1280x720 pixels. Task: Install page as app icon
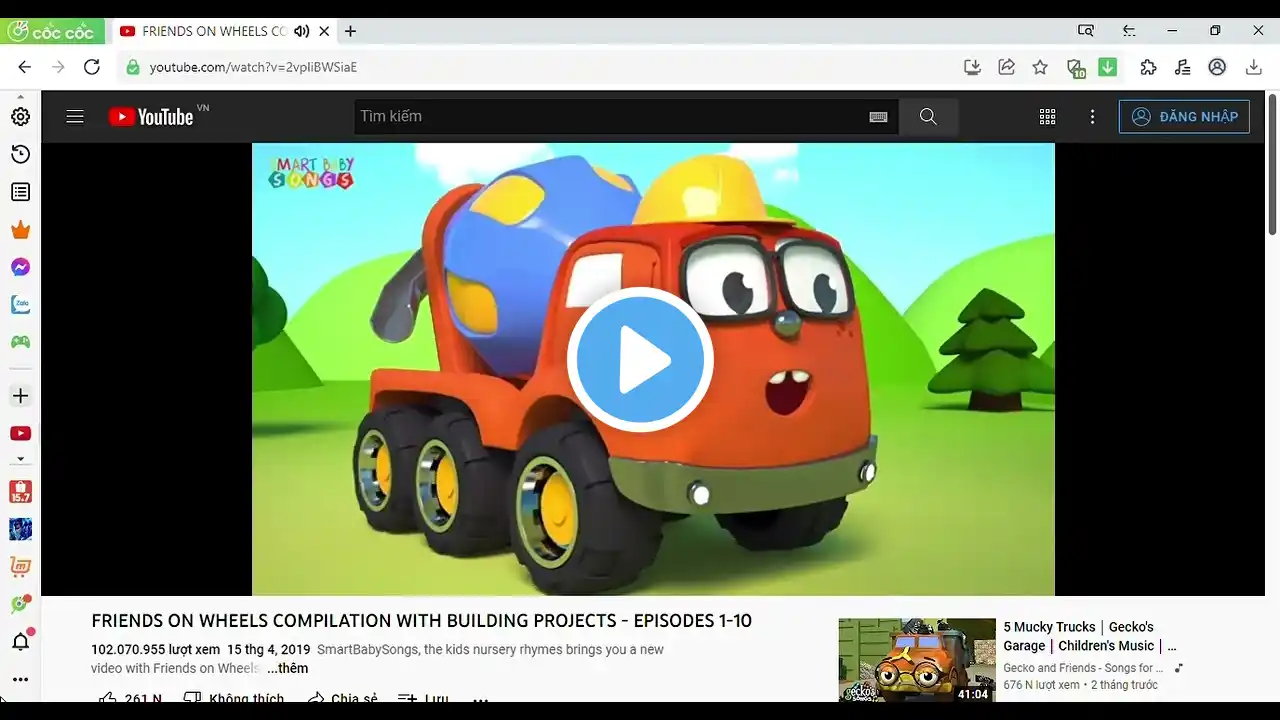(972, 67)
